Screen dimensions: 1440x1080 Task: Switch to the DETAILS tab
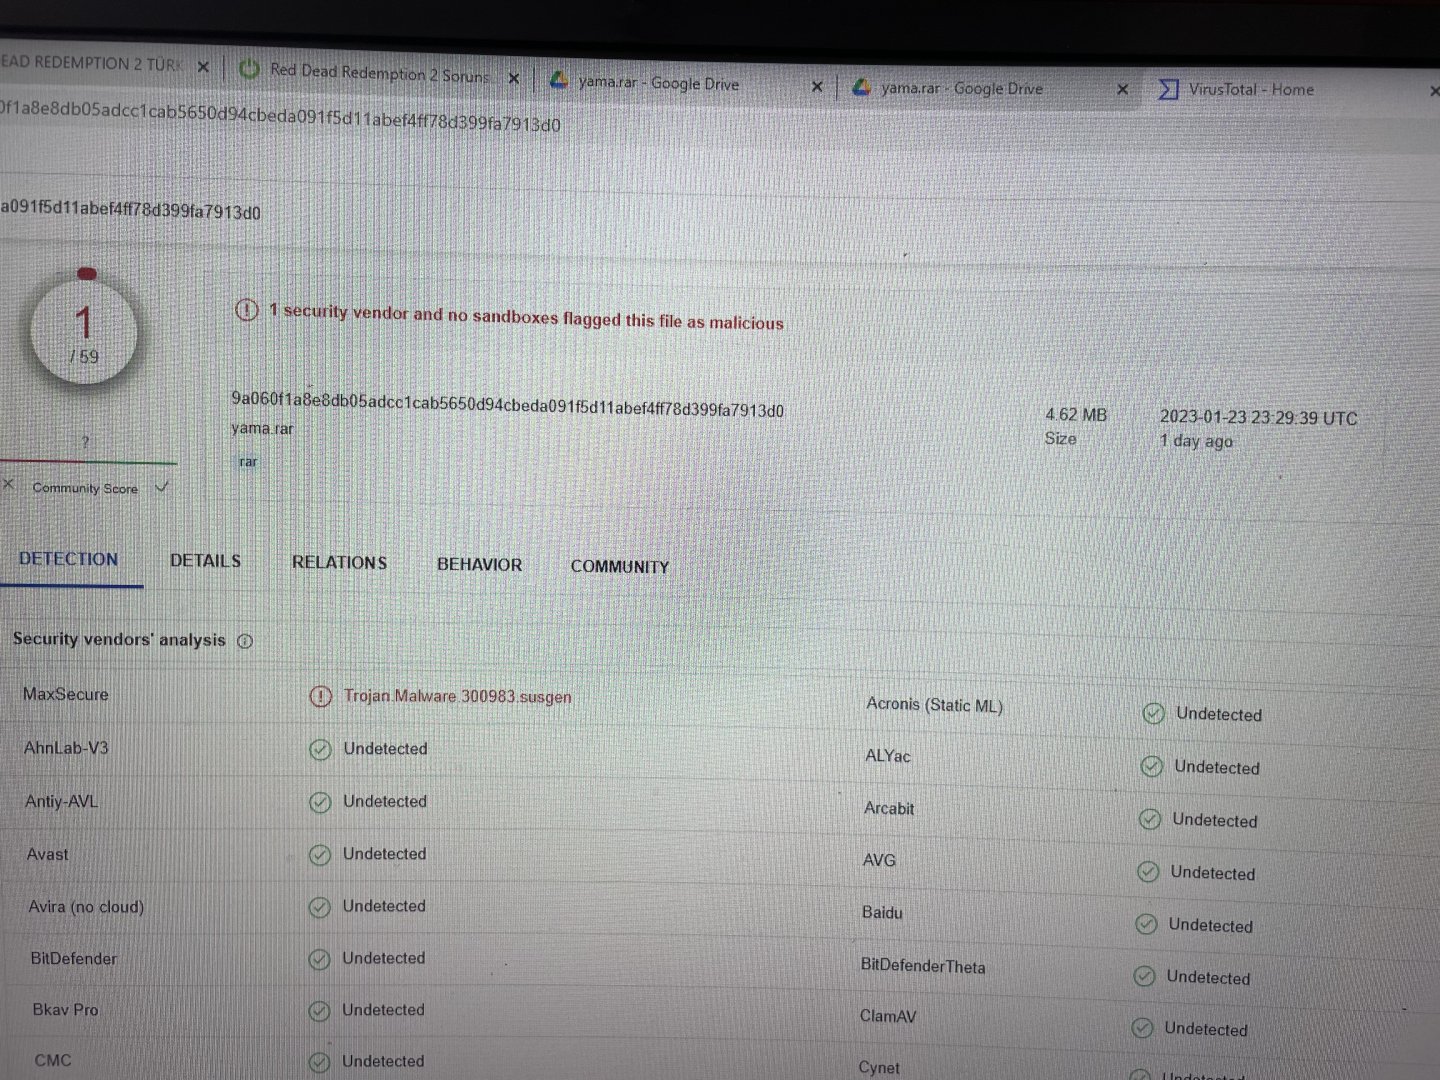(x=205, y=561)
